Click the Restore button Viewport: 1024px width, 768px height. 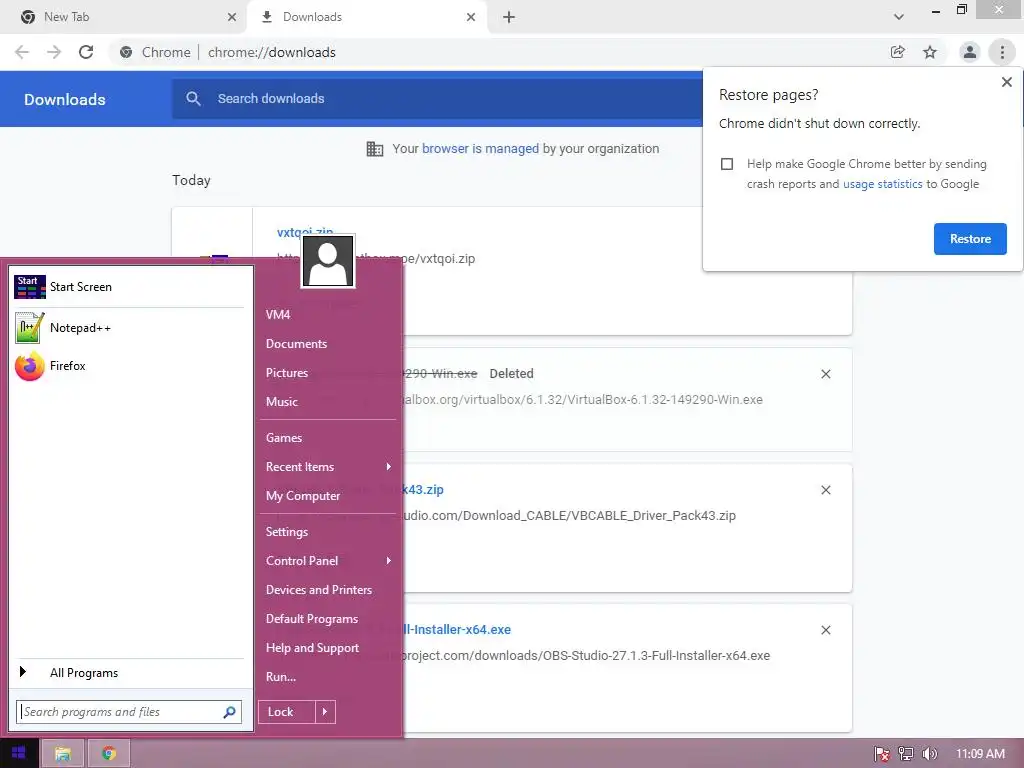[970, 239]
